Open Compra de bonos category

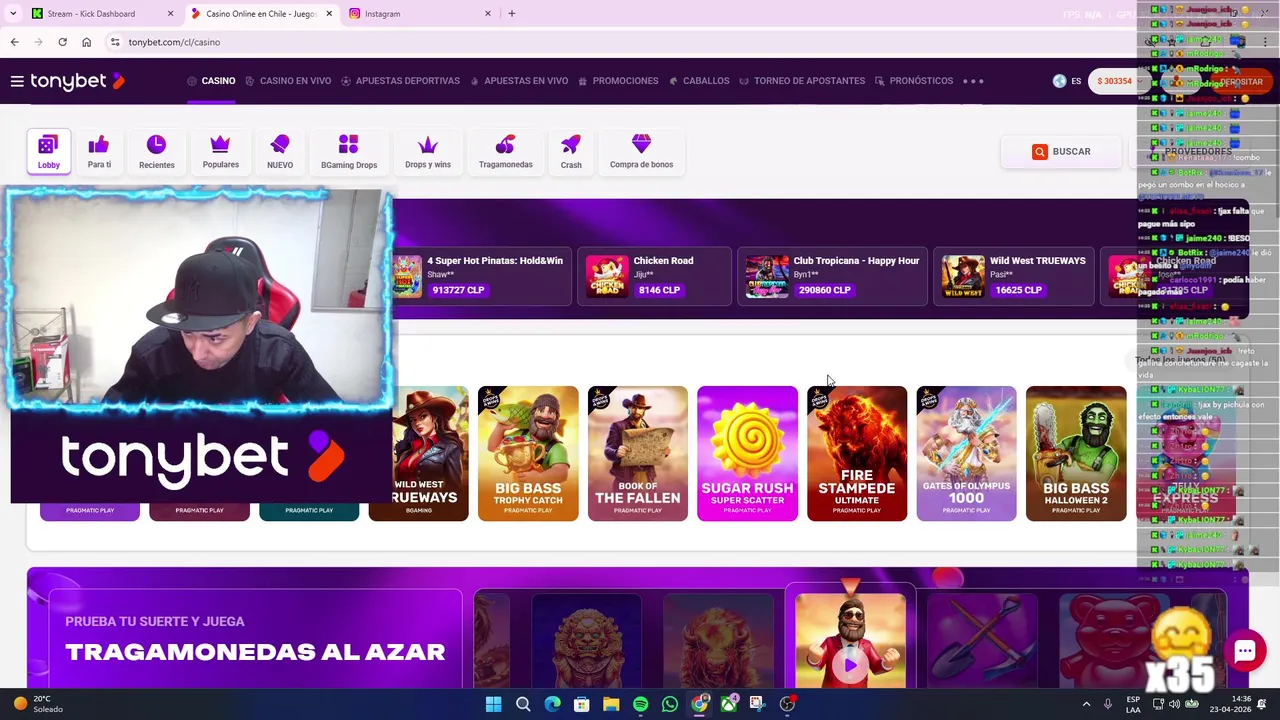click(641, 152)
